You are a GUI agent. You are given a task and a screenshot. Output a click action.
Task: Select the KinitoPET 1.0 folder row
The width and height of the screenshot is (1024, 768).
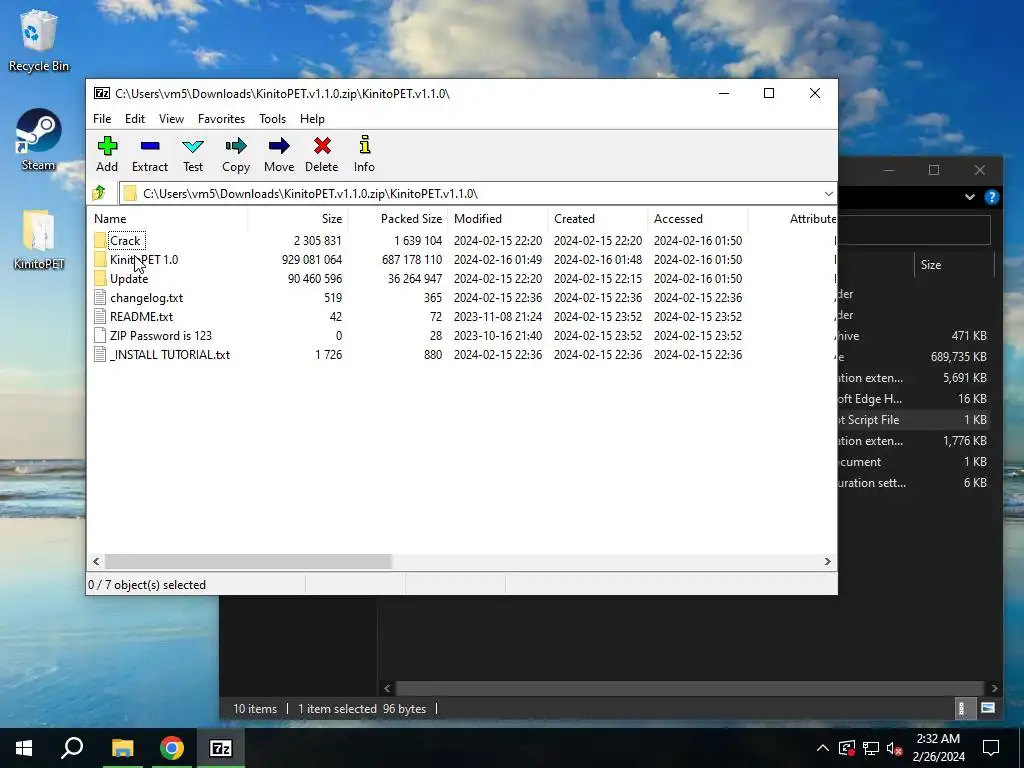click(x=461, y=260)
